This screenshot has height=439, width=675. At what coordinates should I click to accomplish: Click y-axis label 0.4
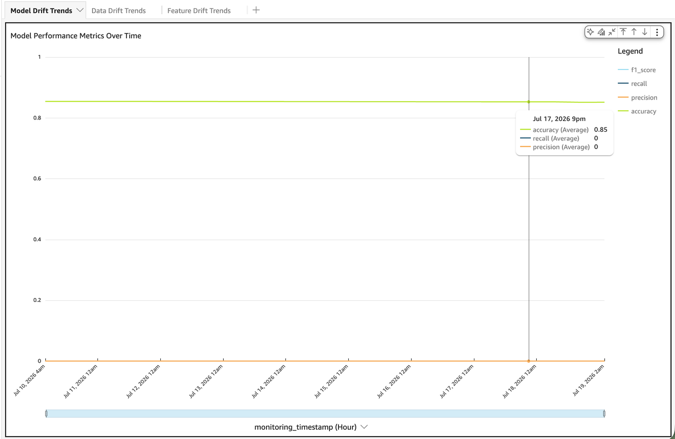[37, 239]
